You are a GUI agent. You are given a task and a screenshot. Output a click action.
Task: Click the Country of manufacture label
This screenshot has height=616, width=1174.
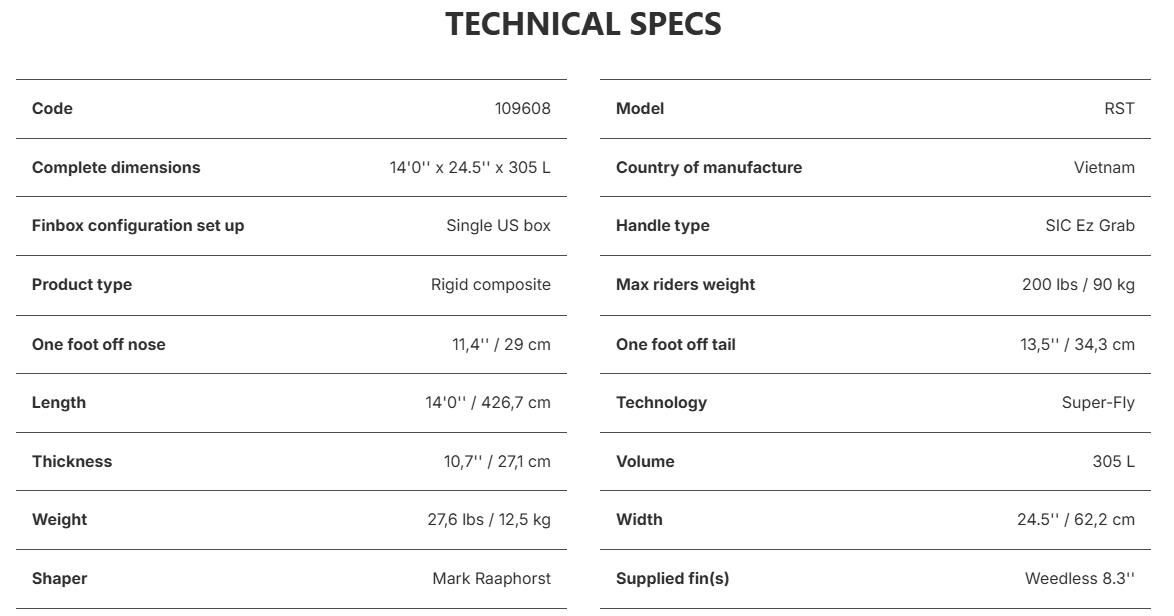click(709, 168)
